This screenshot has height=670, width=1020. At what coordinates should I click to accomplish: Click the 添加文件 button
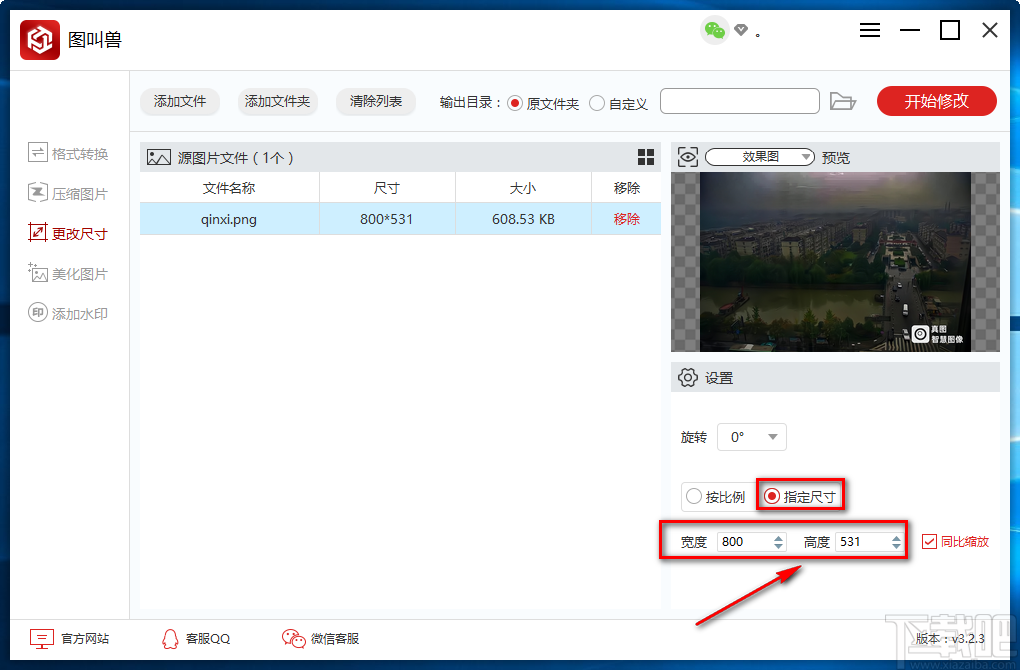[x=180, y=101]
